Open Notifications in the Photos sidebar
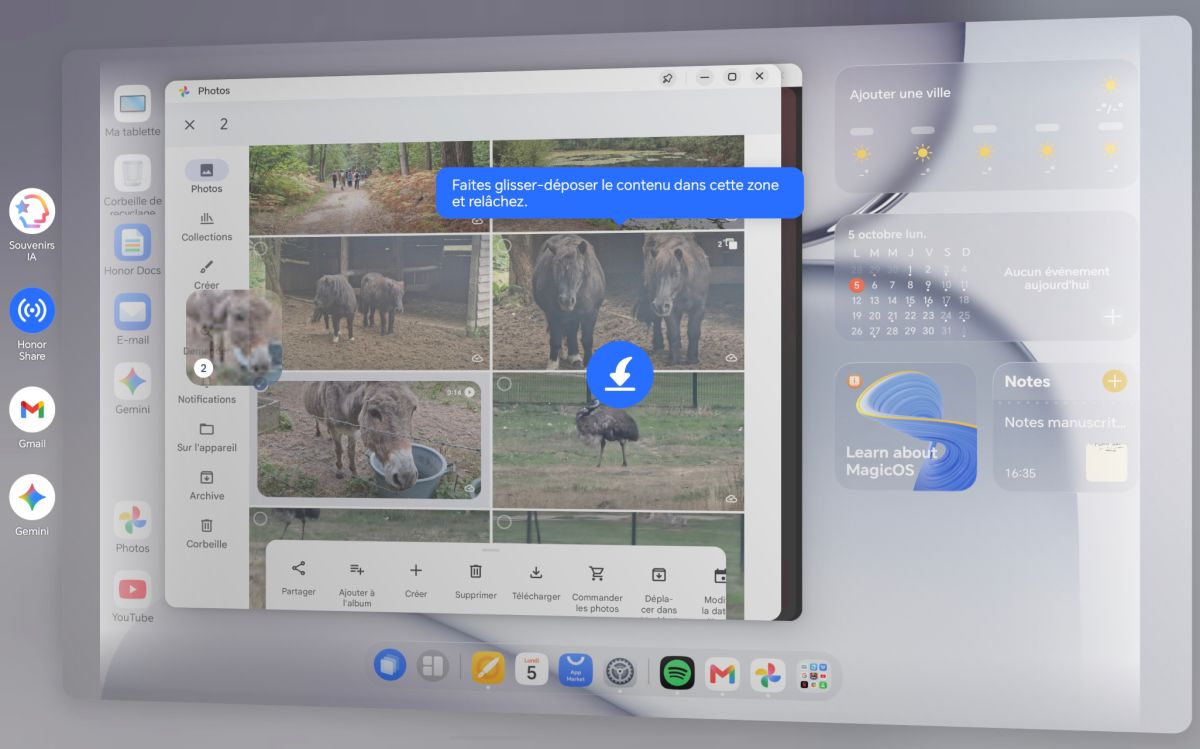Viewport: 1200px width, 749px height. (x=207, y=399)
